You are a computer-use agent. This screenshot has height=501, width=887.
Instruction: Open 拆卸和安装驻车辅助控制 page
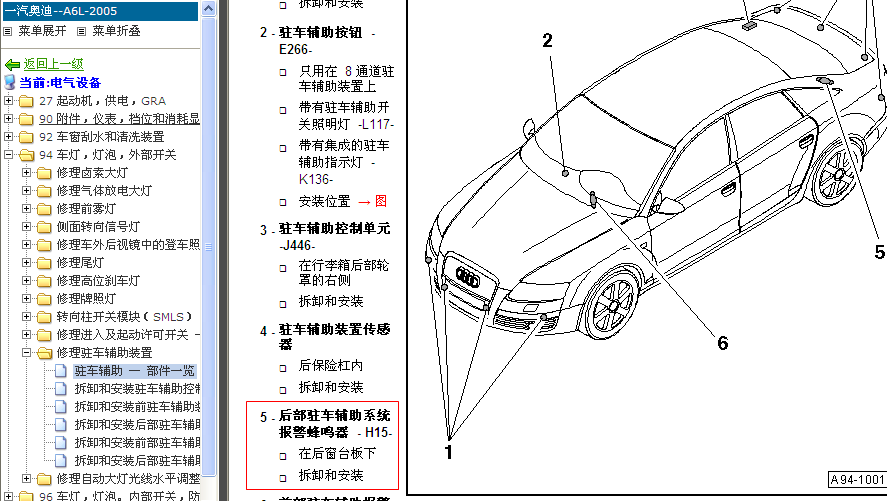coord(137,389)
